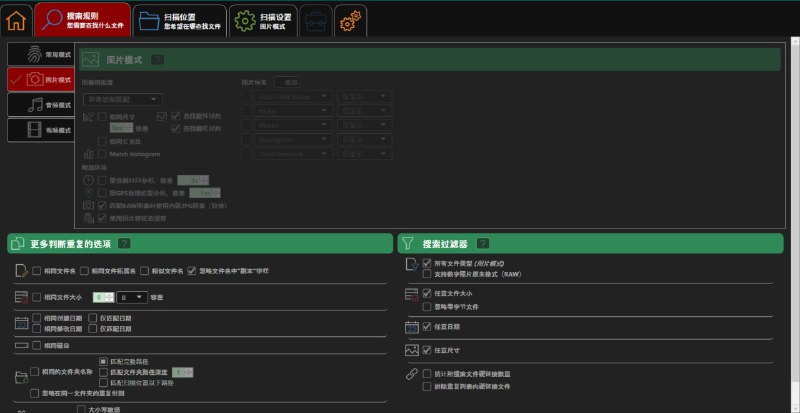Click the duplicate pages icon in 更多判断重复的选项 header
Image resolution: width=800 pixels, height=413 pixels.
(x=17, y=244)
